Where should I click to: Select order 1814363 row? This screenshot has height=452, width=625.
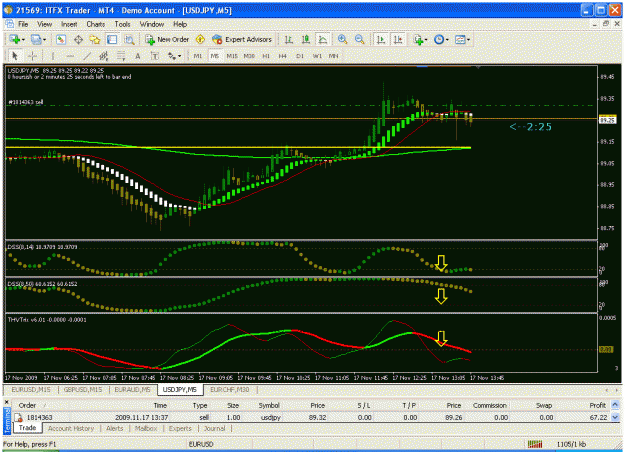click(310, 417)
